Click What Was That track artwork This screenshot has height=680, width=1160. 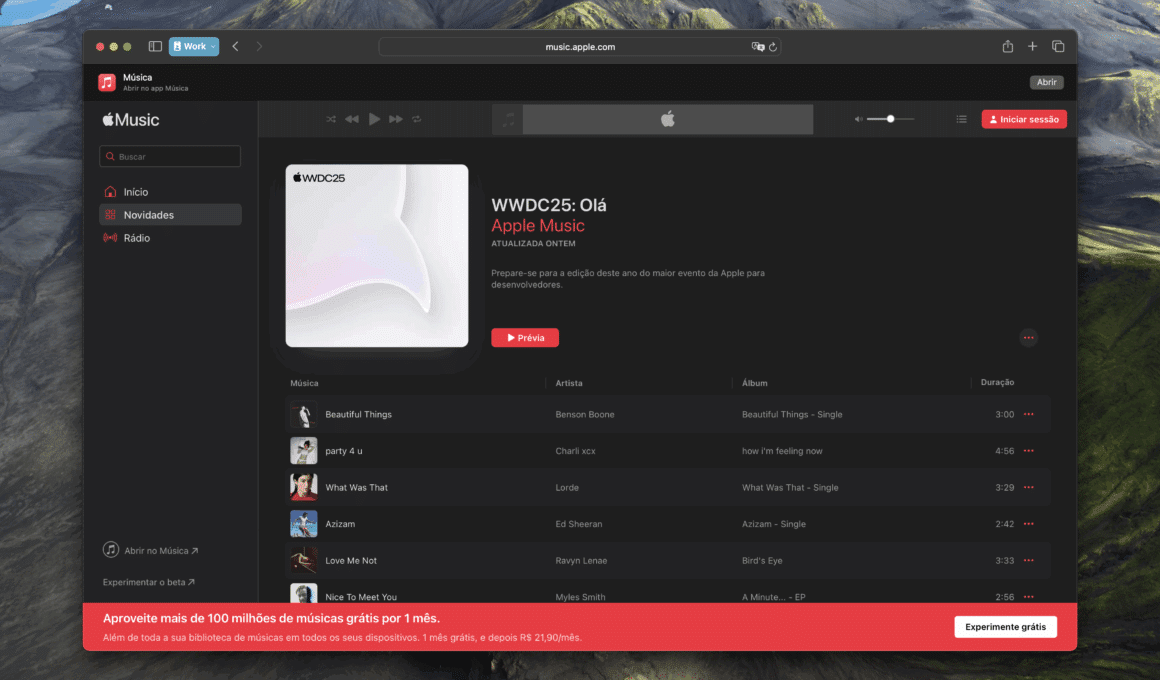(303, 488)
